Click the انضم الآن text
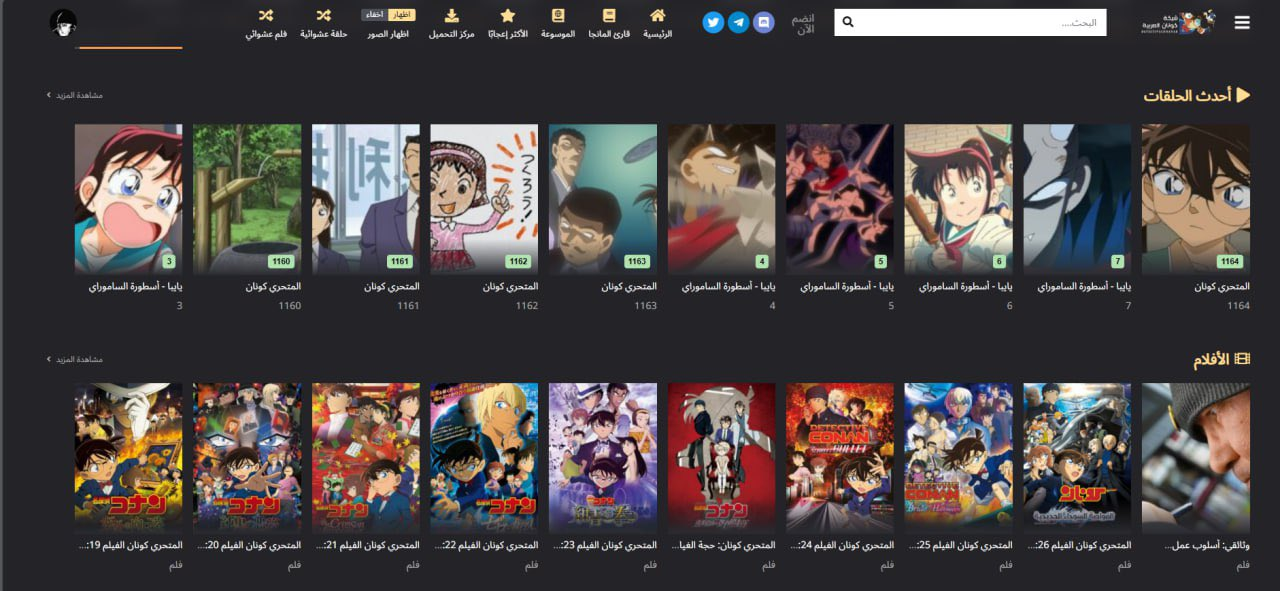The height and width of the screenshot is (591, 1280). coord(803,24)
